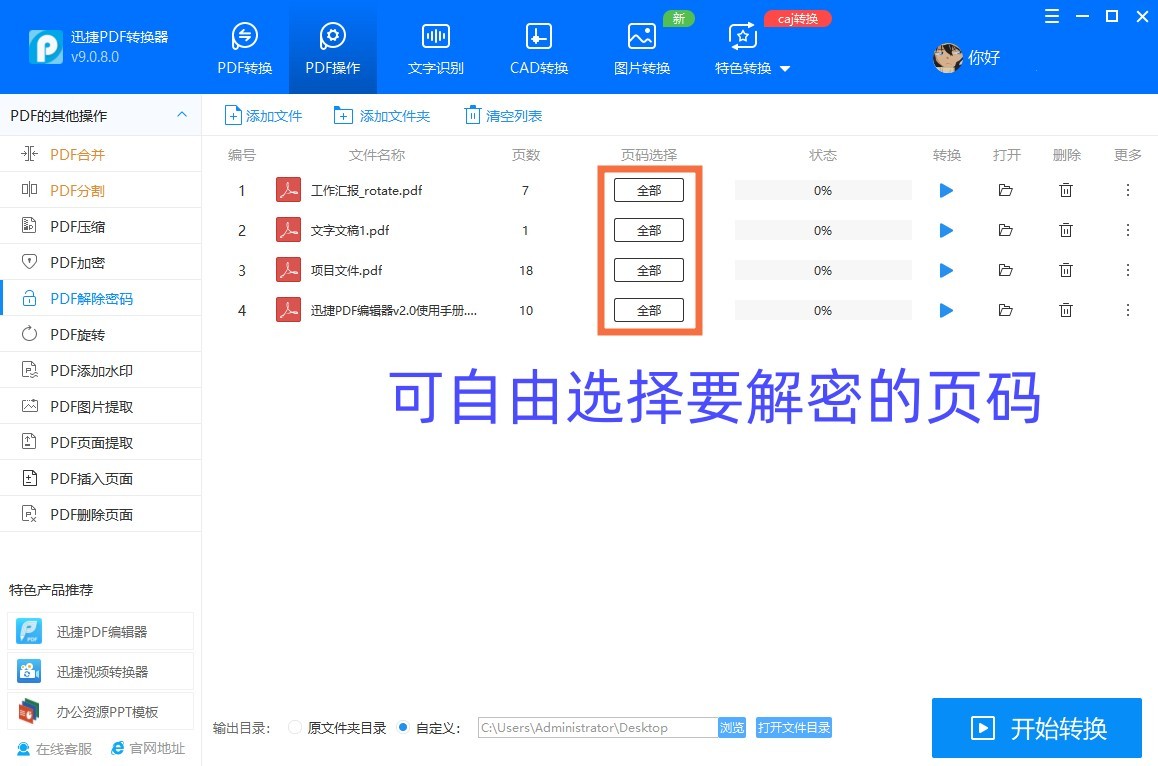Click 官网地址 link
This screenshot has height=766, width=1158.
pos(148,748)
